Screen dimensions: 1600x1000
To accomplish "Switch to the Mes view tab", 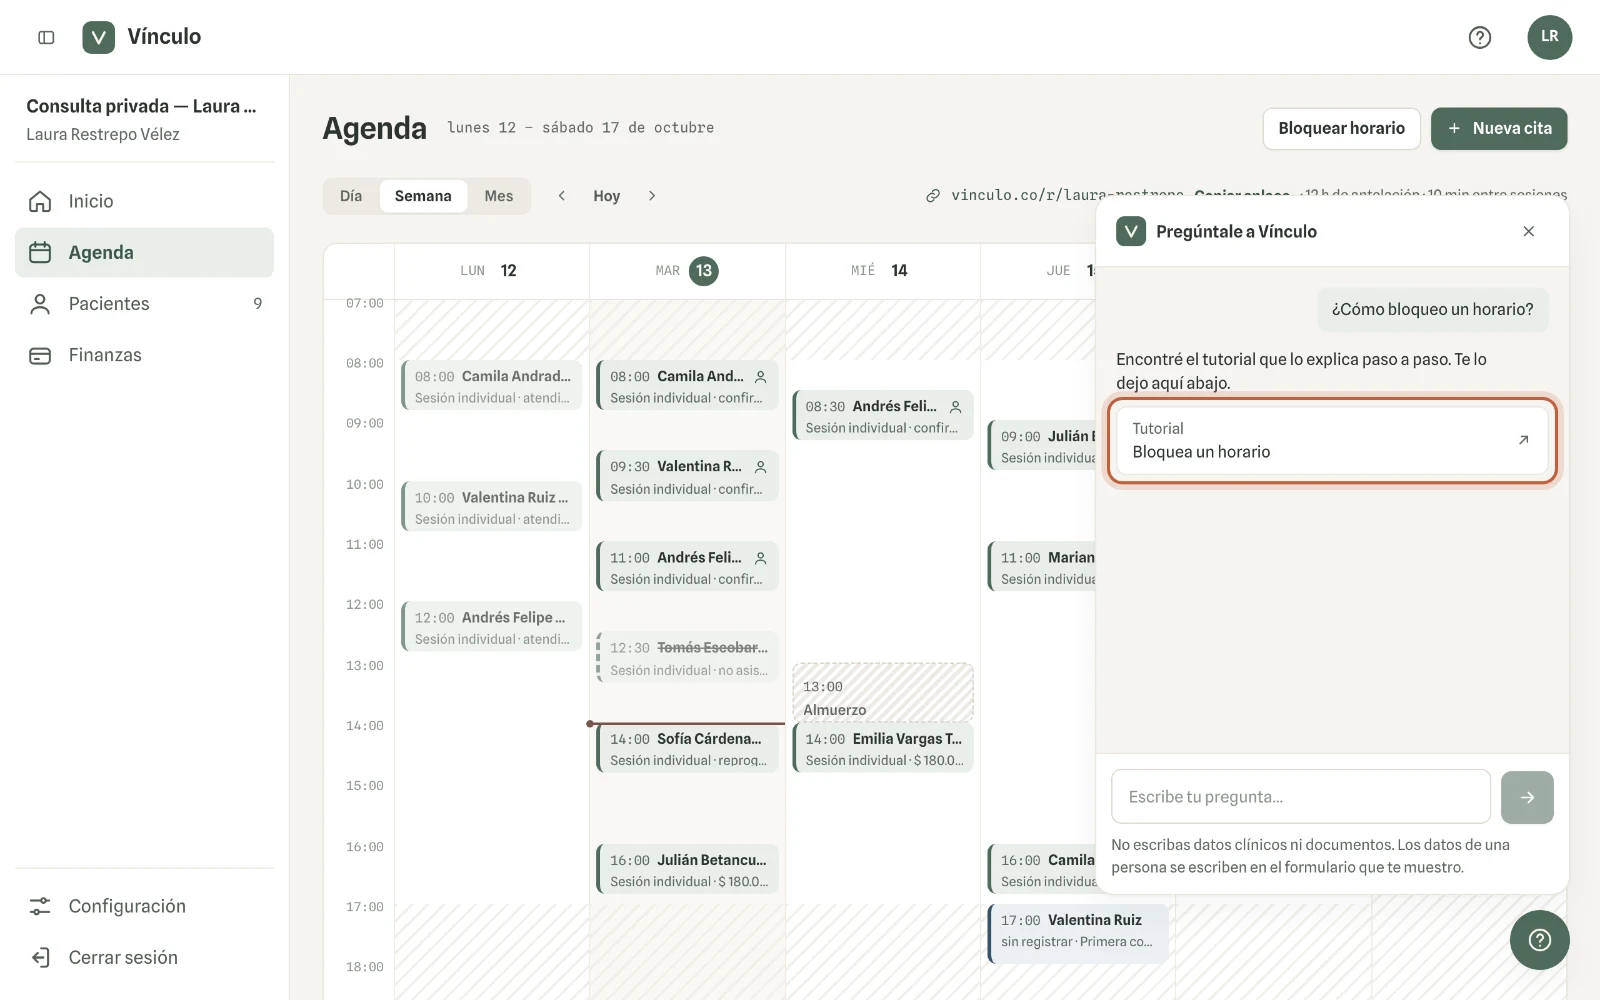I will point(499,196).
